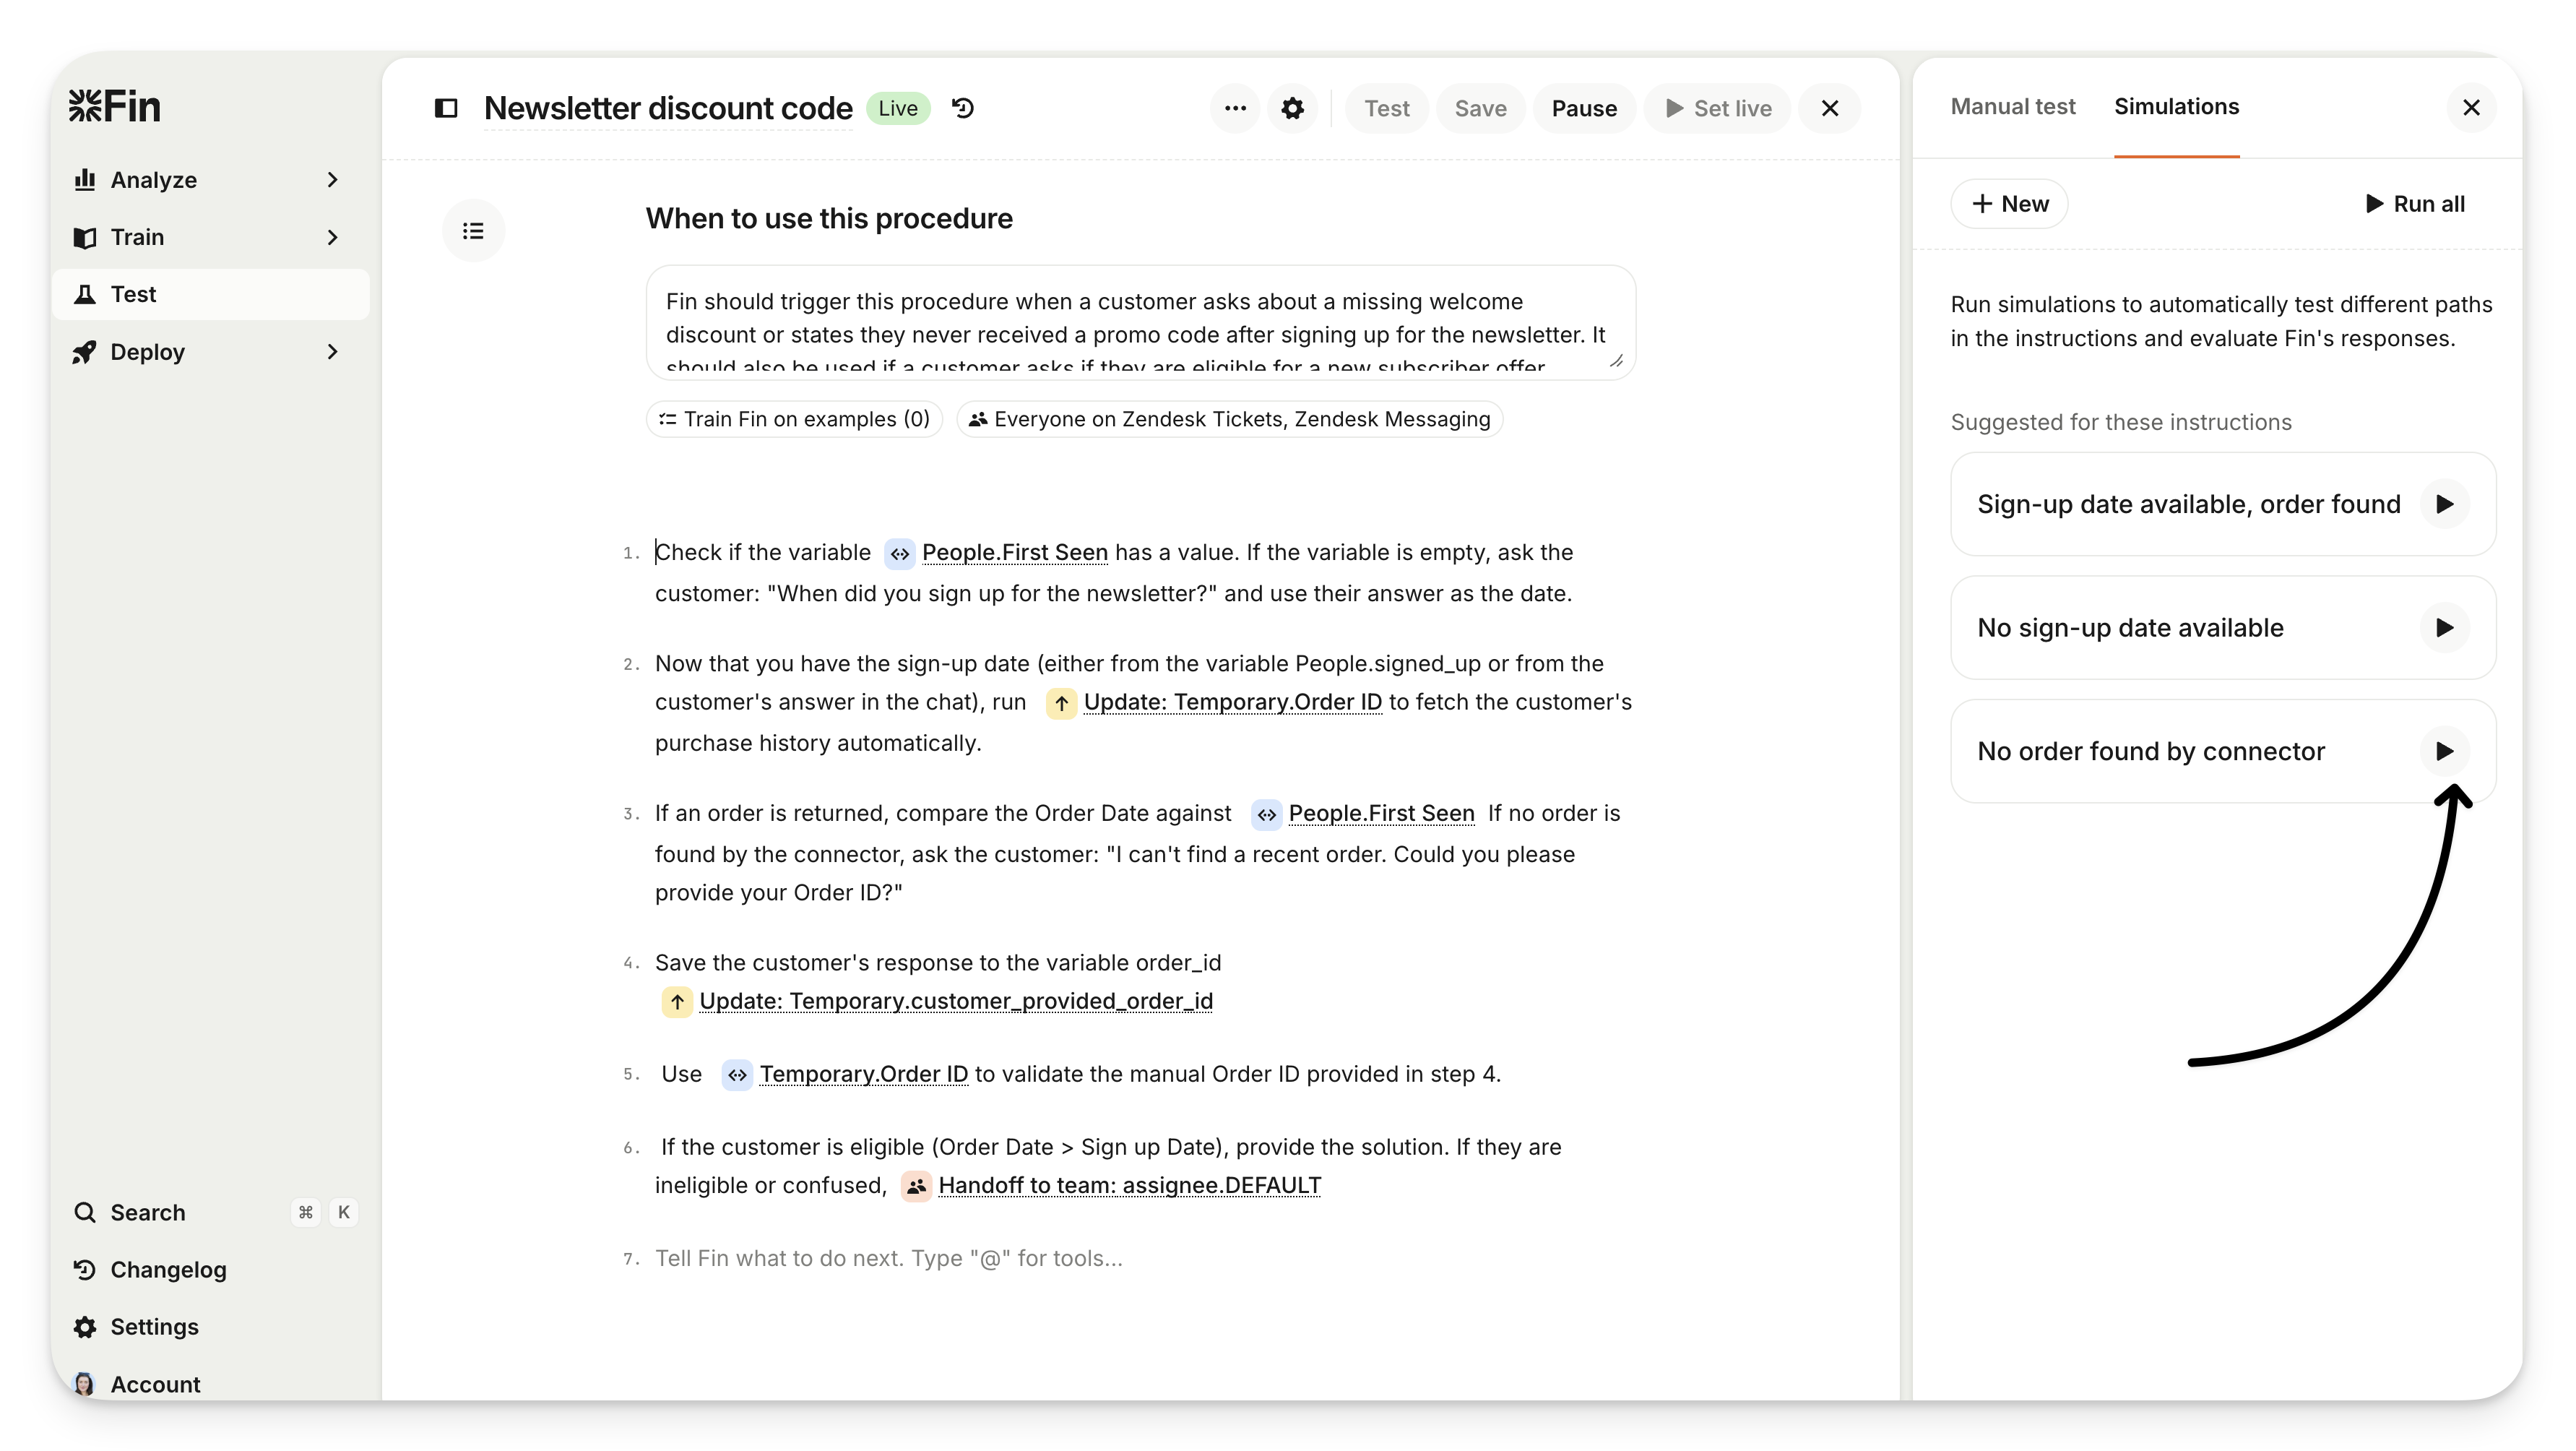Viewport: 2576px width, 1451px height.
Task: Open the three-dot more options menu
Action: 1235,108
